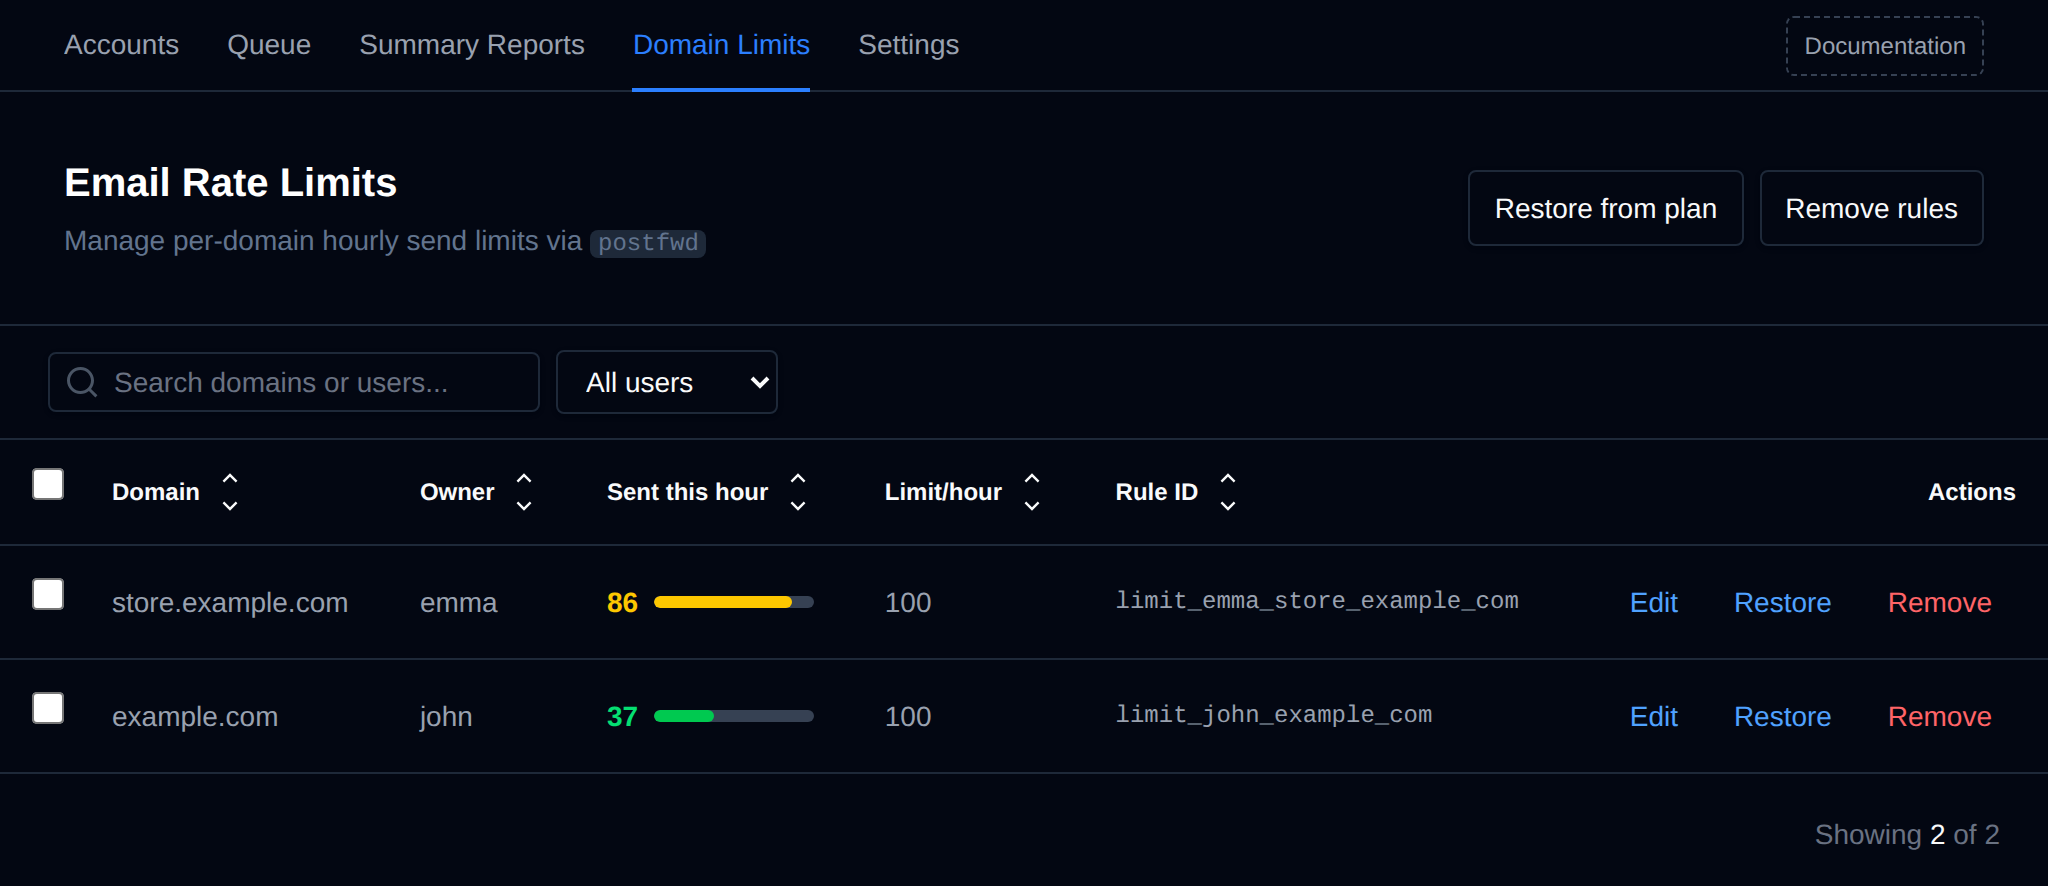Click the search magnifier icon
2048x886 pixels.
tap(82, 382)
